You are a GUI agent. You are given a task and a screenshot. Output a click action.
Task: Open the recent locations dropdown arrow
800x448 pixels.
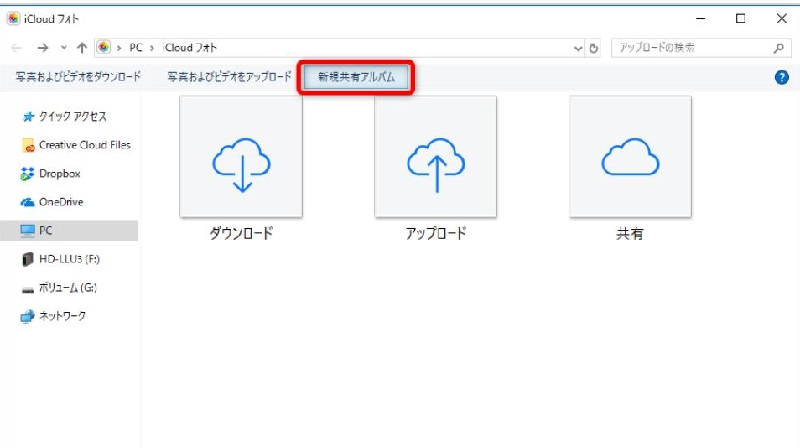[x=63, y=47]
